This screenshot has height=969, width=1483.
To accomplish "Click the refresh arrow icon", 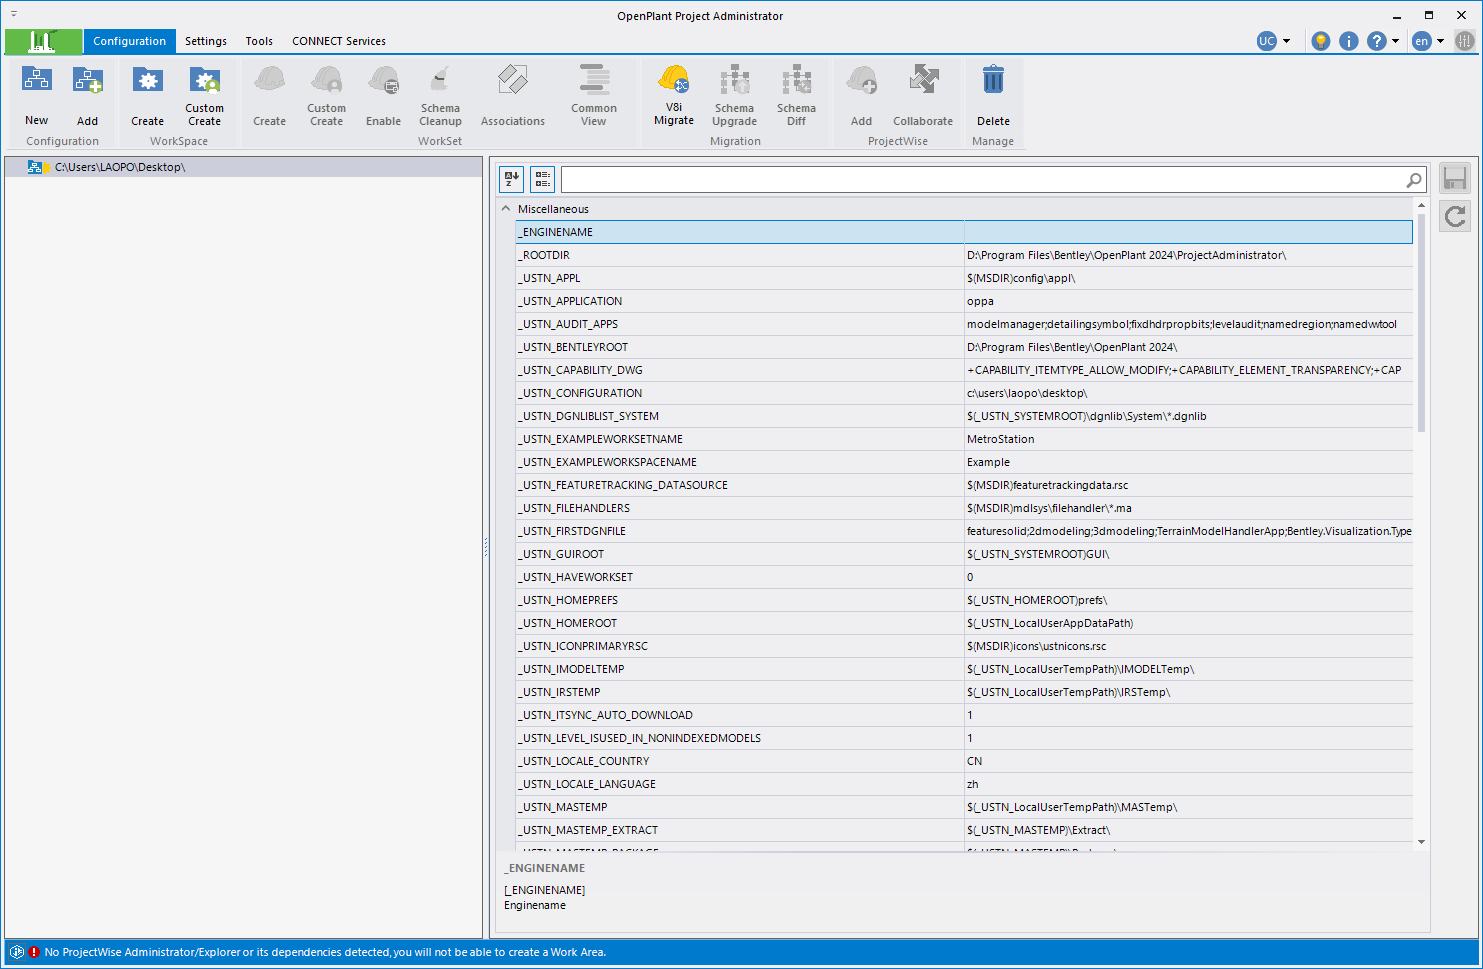I will click(1455, 216).
